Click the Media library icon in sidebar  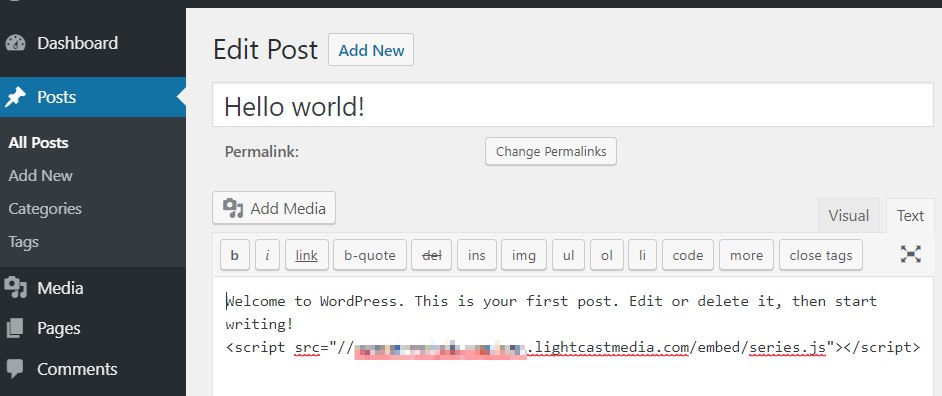click(x=16, y=288)
